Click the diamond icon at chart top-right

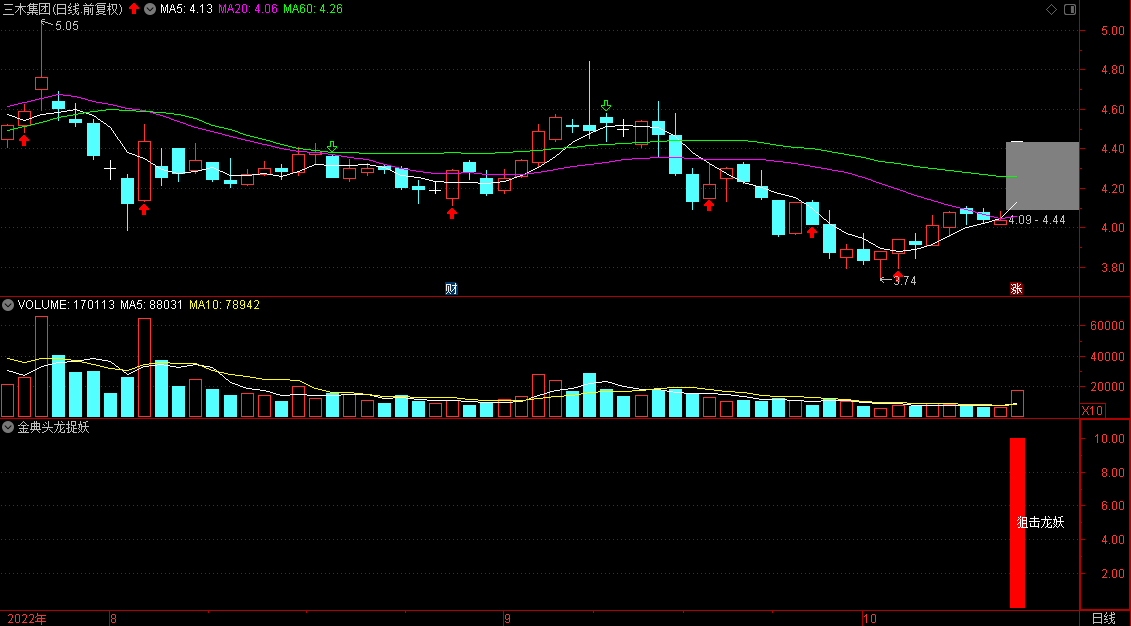tap(1051, 9)
